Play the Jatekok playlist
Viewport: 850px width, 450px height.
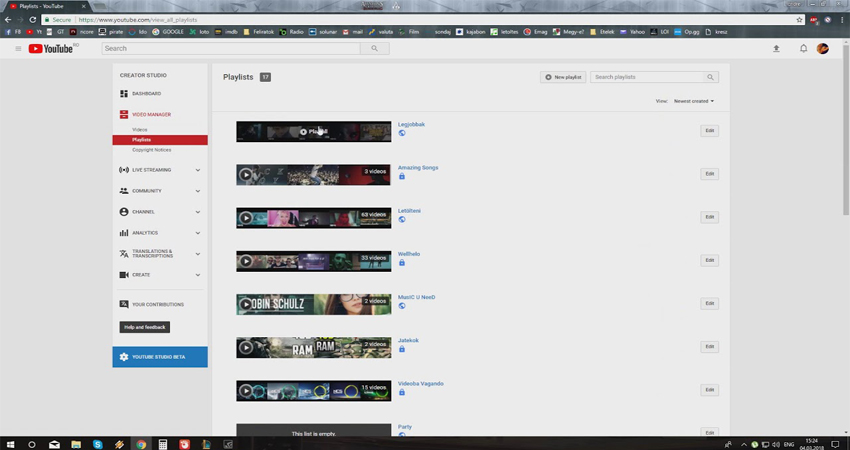click(246, 348)
